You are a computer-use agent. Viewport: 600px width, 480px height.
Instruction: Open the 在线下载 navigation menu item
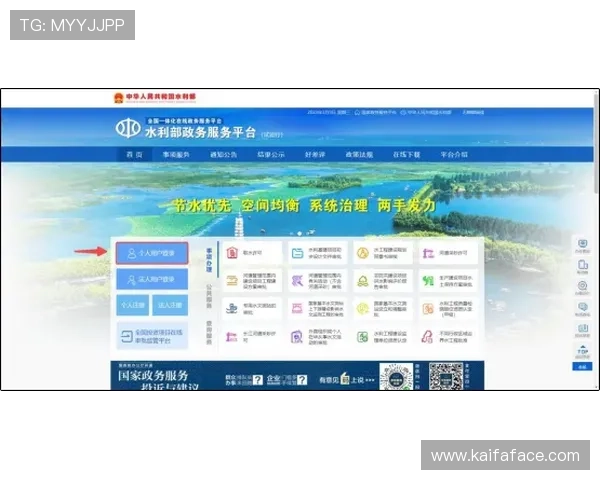tap(406, 155)
